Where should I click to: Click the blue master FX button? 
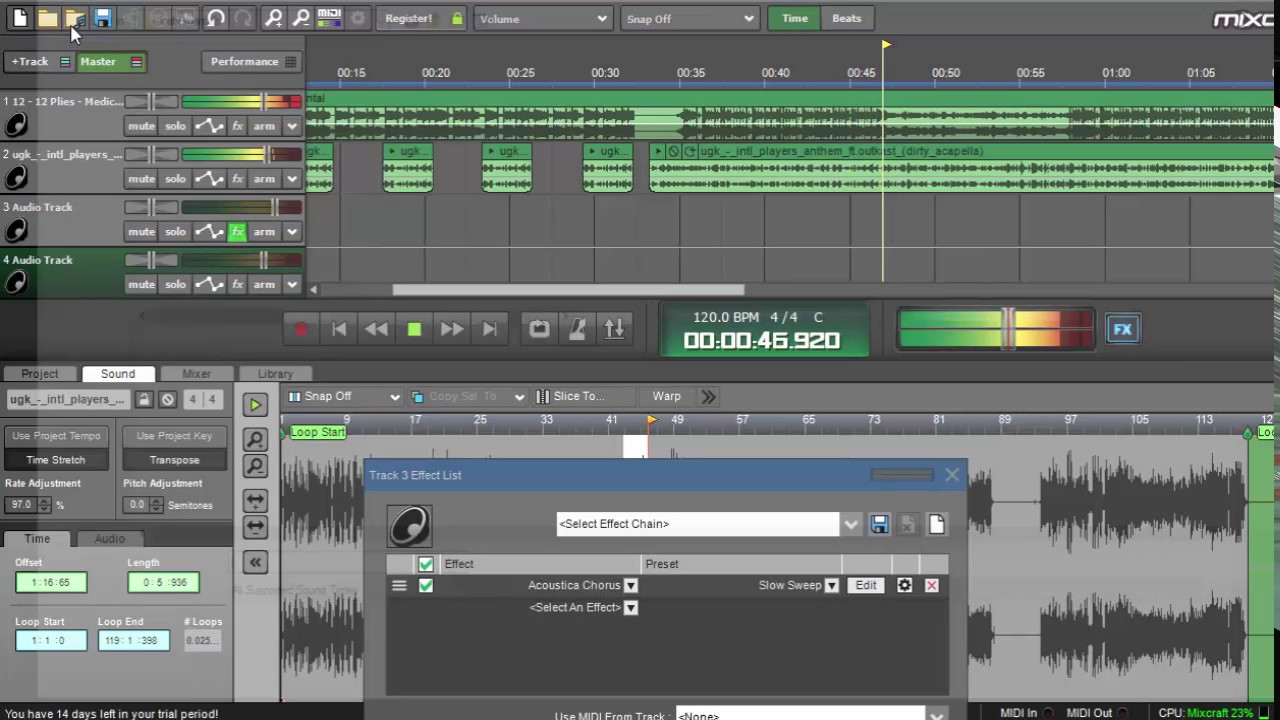(x=1122, y=329)
